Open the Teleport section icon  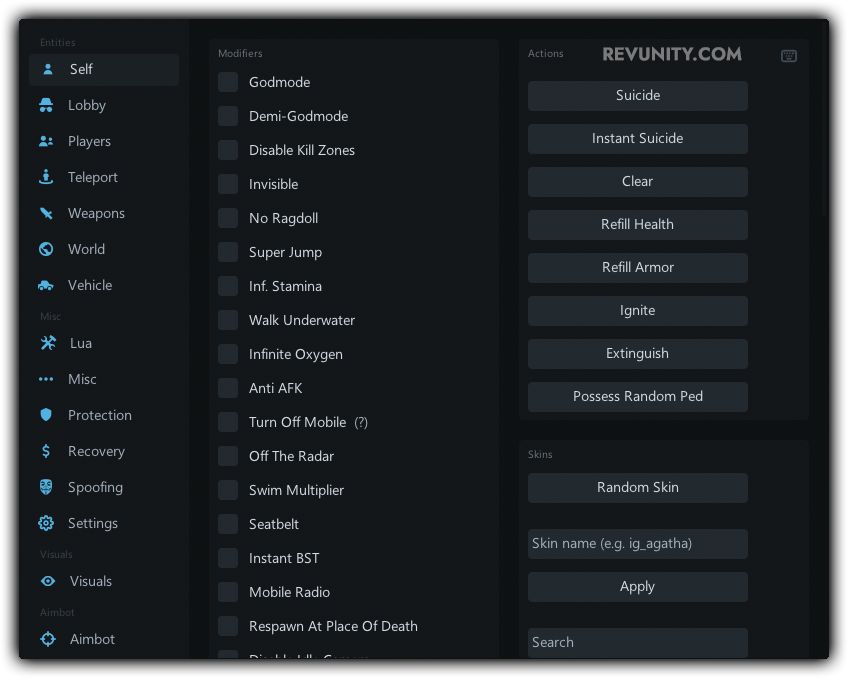pyautogui.click(x=46, y=177)
